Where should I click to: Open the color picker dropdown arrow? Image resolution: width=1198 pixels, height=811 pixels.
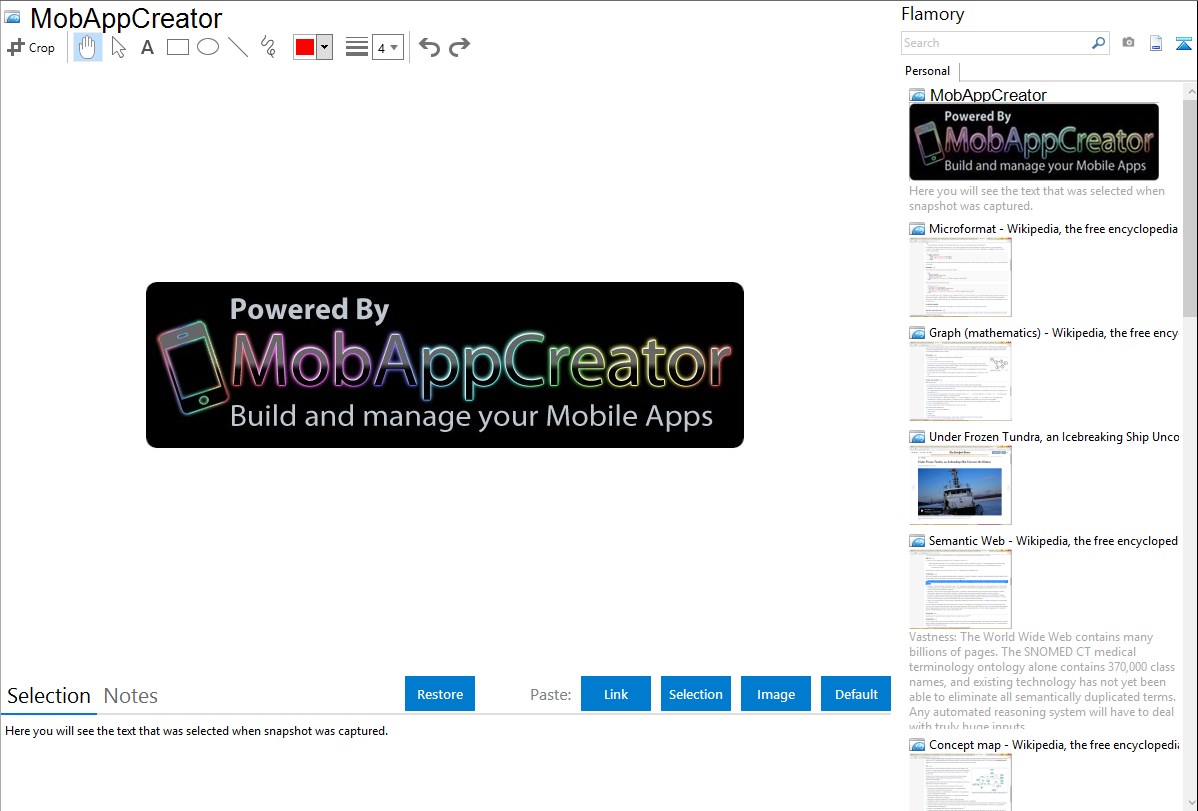(325, 47)
